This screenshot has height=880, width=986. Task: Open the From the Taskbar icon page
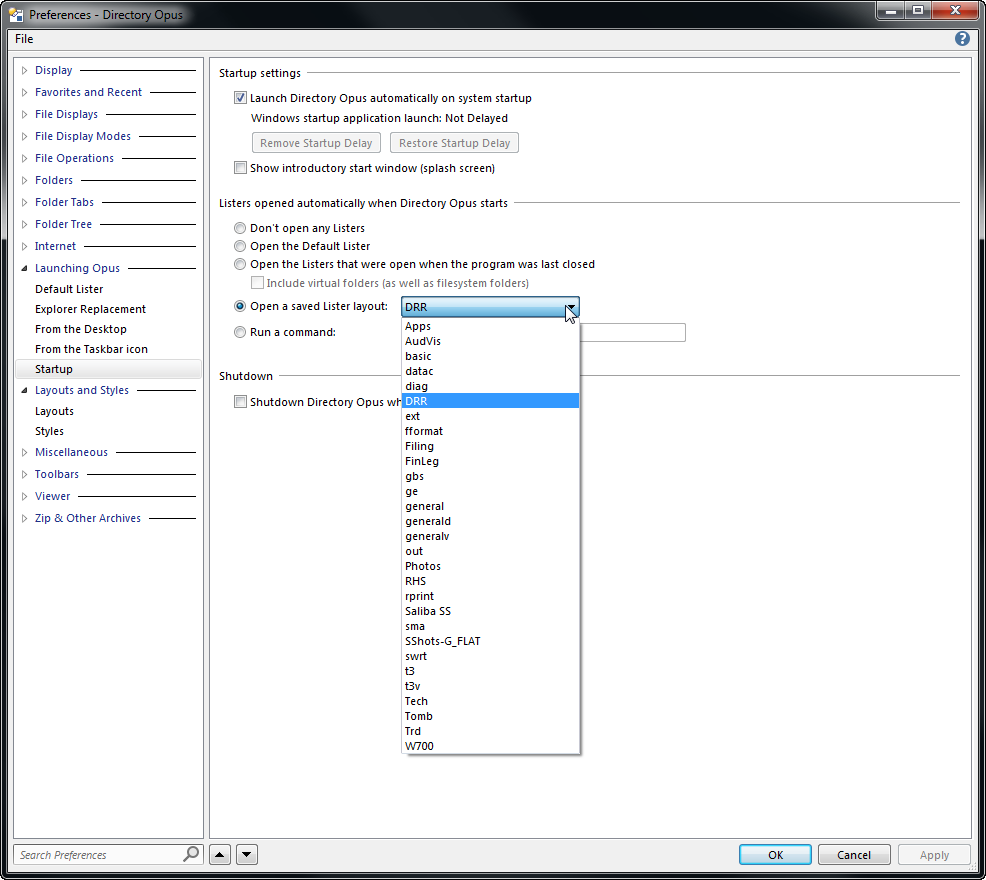pos(92,349)
